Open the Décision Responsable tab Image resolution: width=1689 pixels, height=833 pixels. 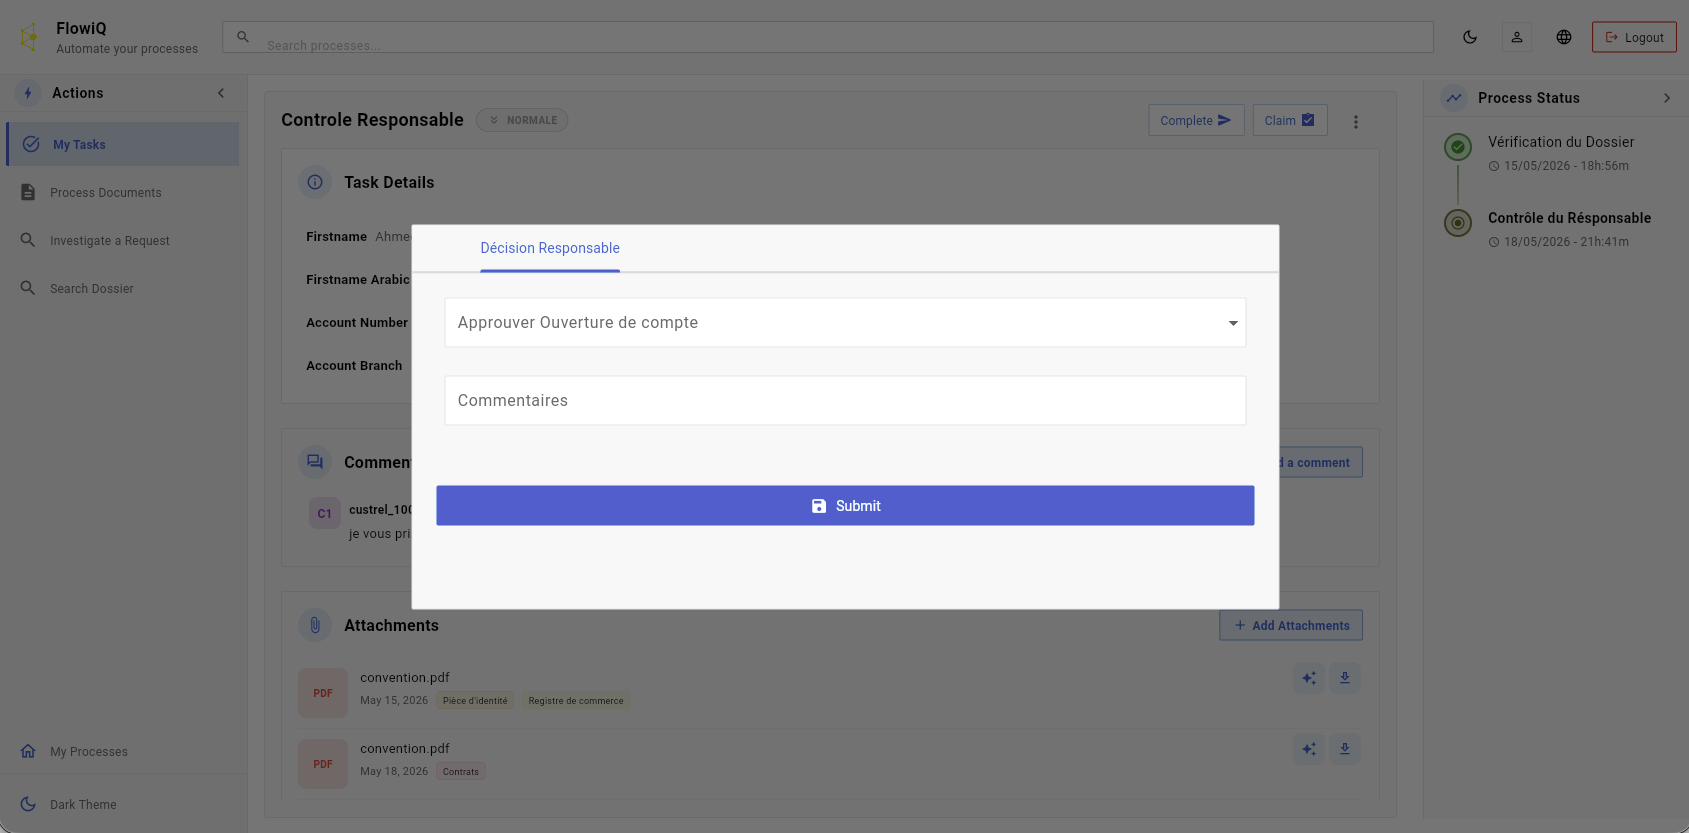[x=550, y=248]
